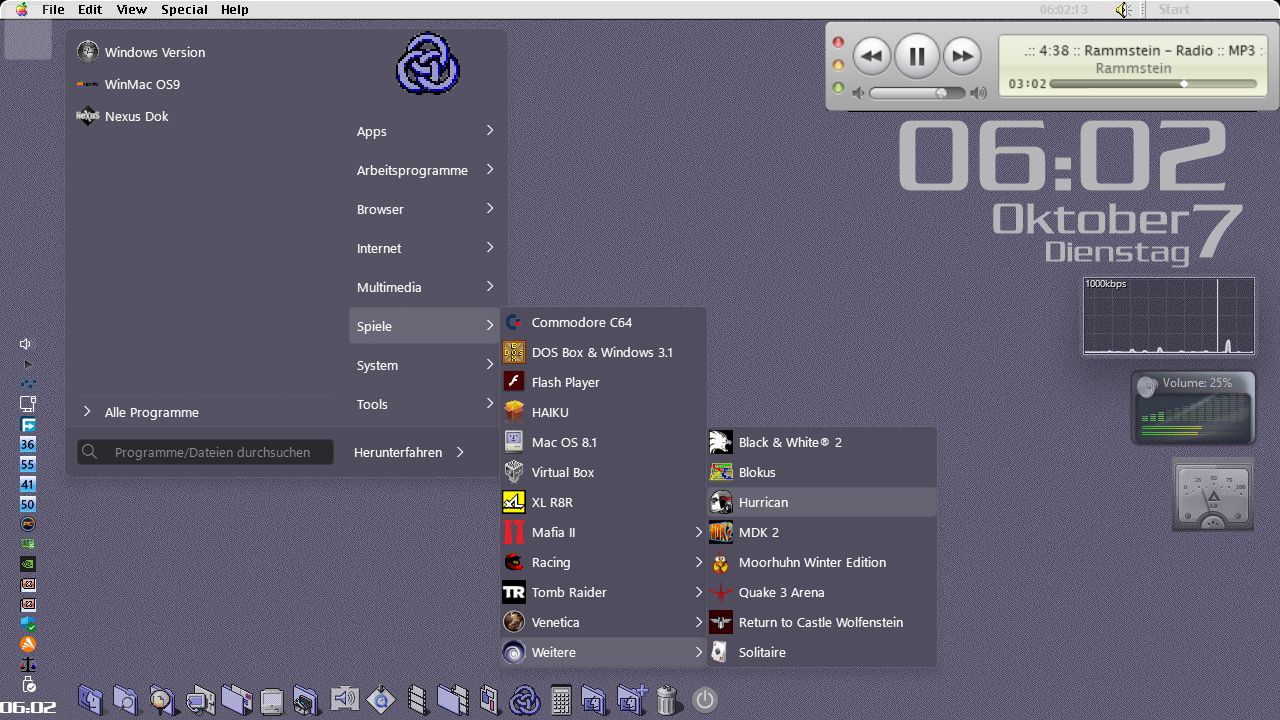Open the View menu

[x=131, y=9]
